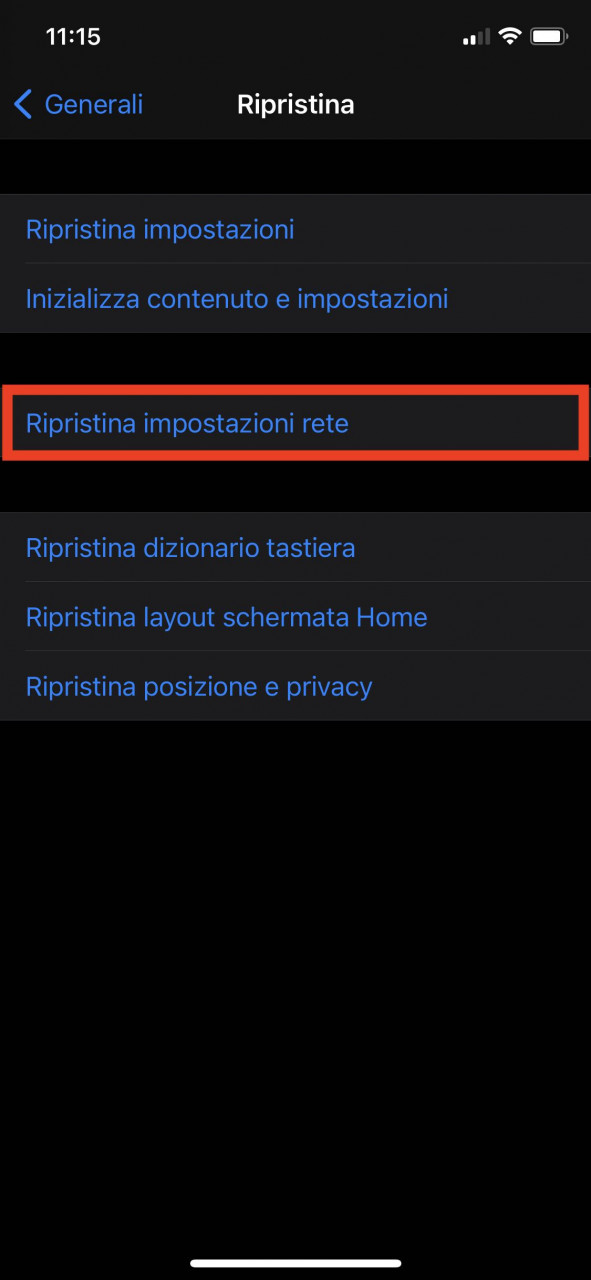Open Ripristina posizione e privacy
The width and height of the screenshot is (591, 1280).
[295, 686]
